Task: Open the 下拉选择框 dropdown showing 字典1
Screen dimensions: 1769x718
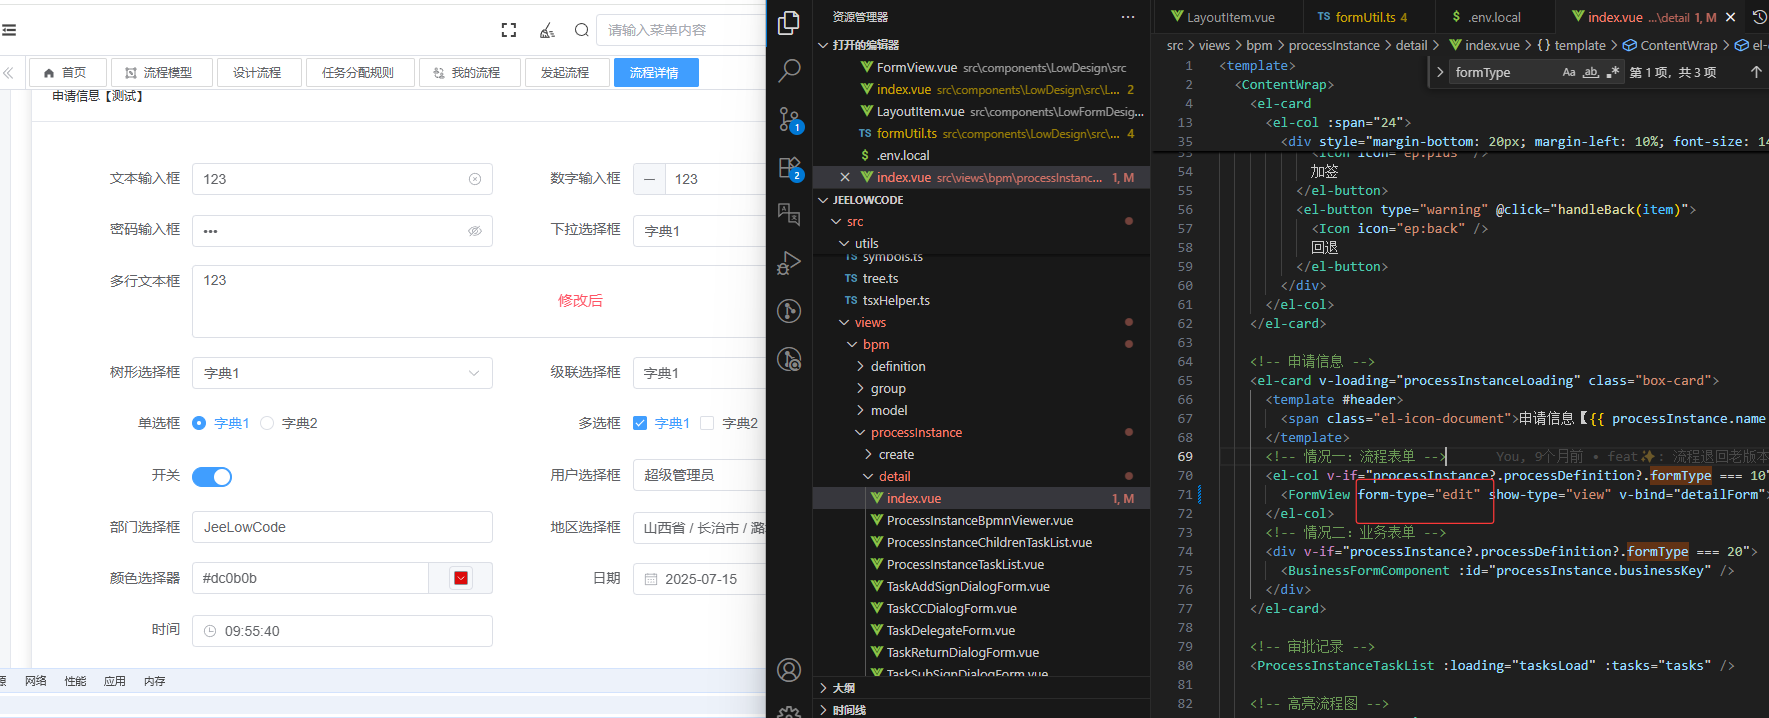Action: (x=700, y=231)
